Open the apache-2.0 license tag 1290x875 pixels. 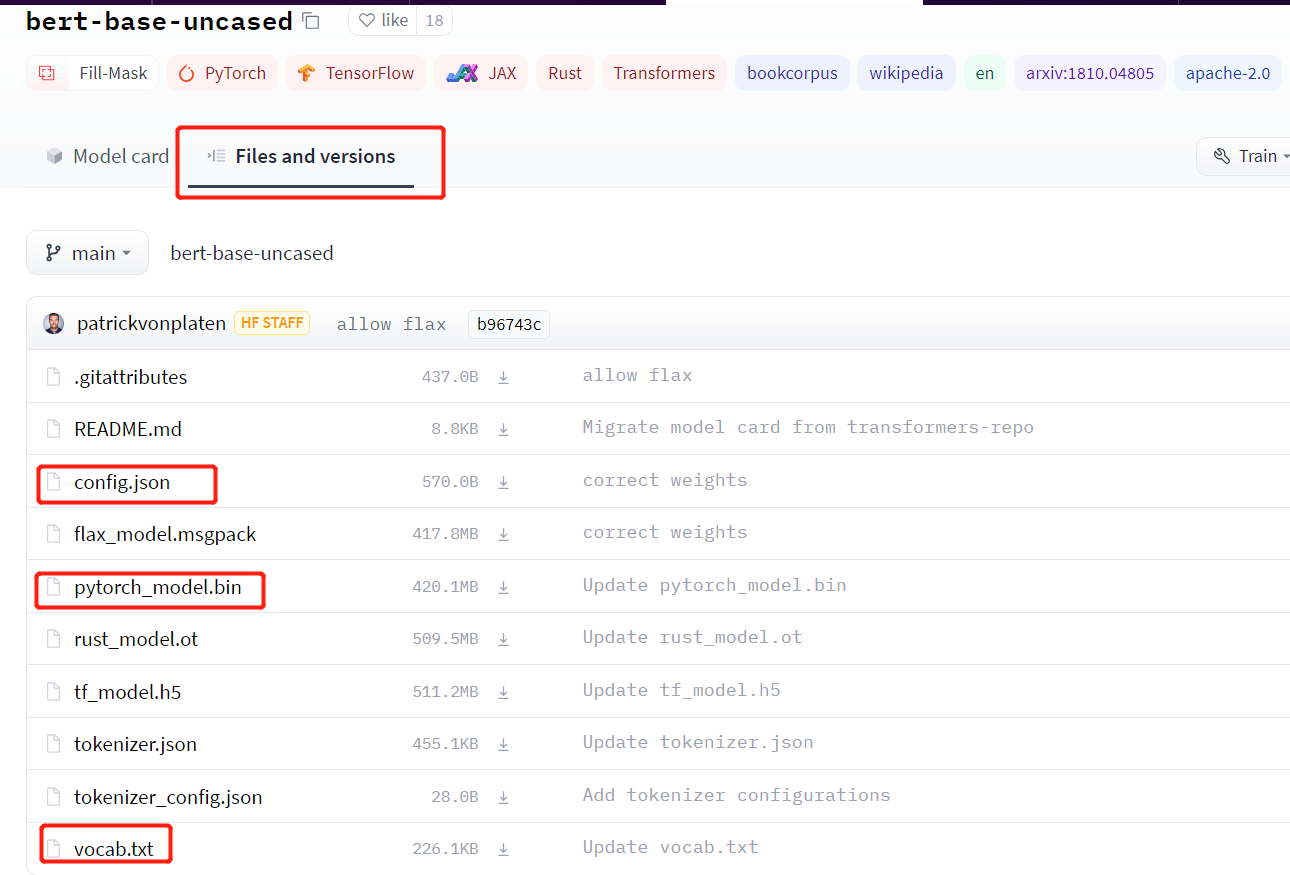(x=1228, y=73)
